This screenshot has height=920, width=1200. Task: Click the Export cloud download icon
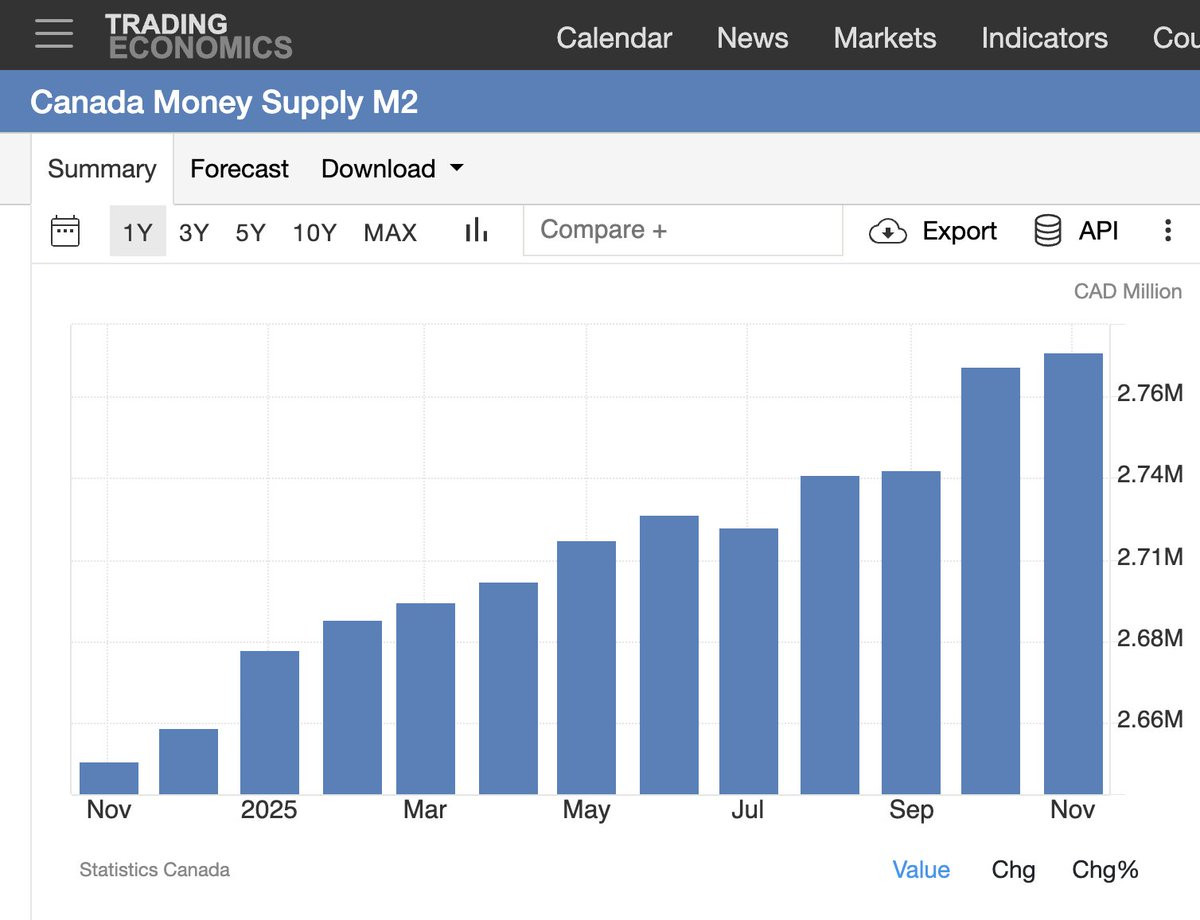[887, 232]
